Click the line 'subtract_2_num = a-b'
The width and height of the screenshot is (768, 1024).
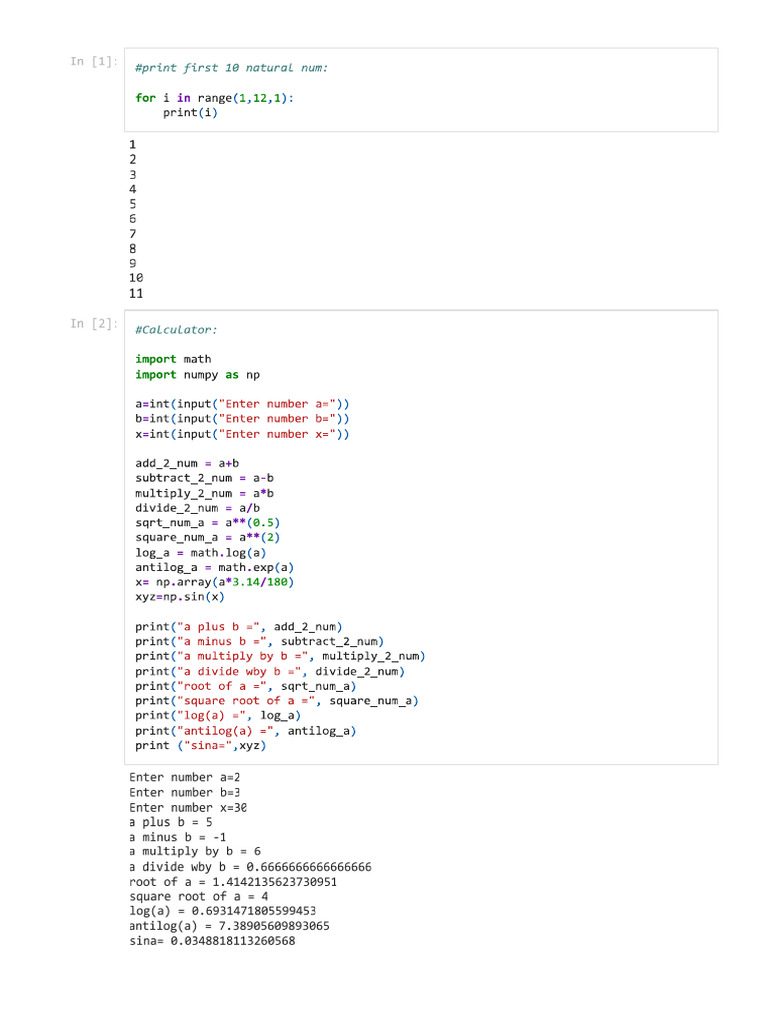point(204,478)
